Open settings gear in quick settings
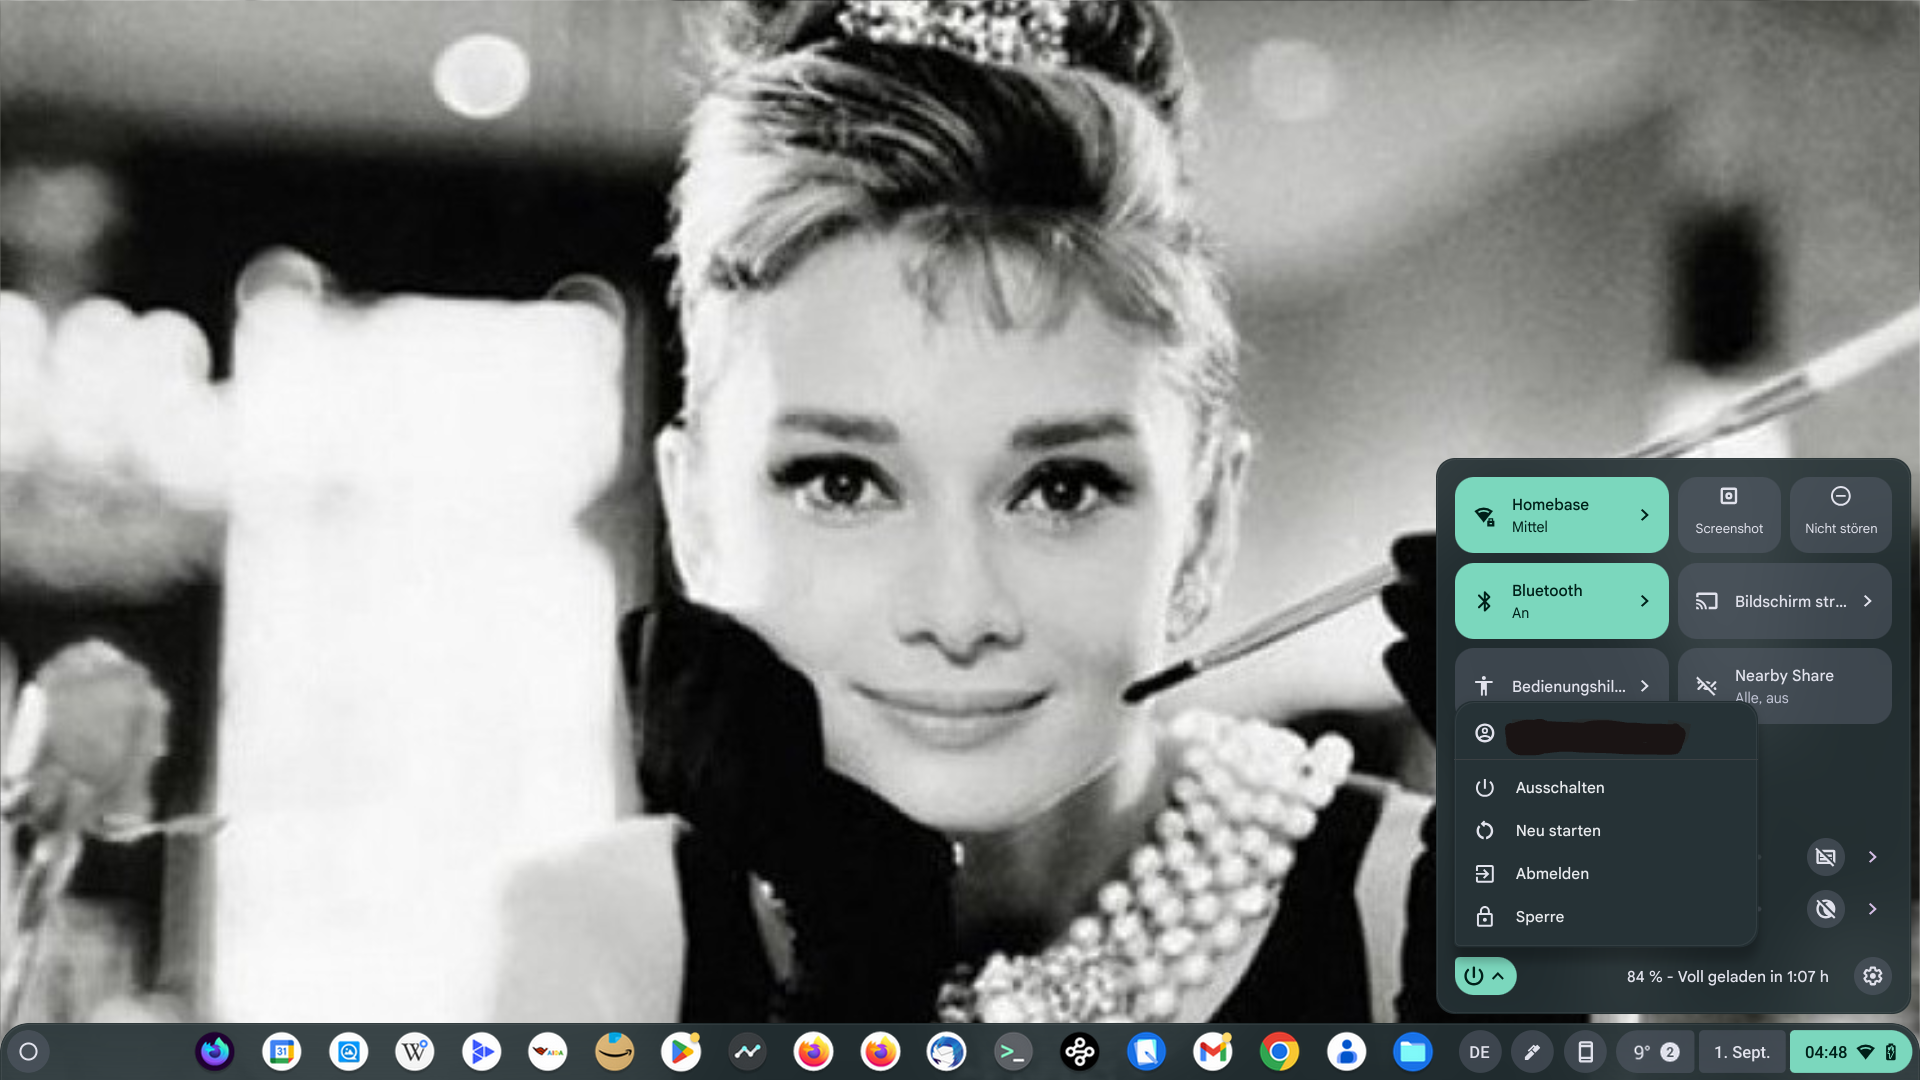 pos(1872,976)
